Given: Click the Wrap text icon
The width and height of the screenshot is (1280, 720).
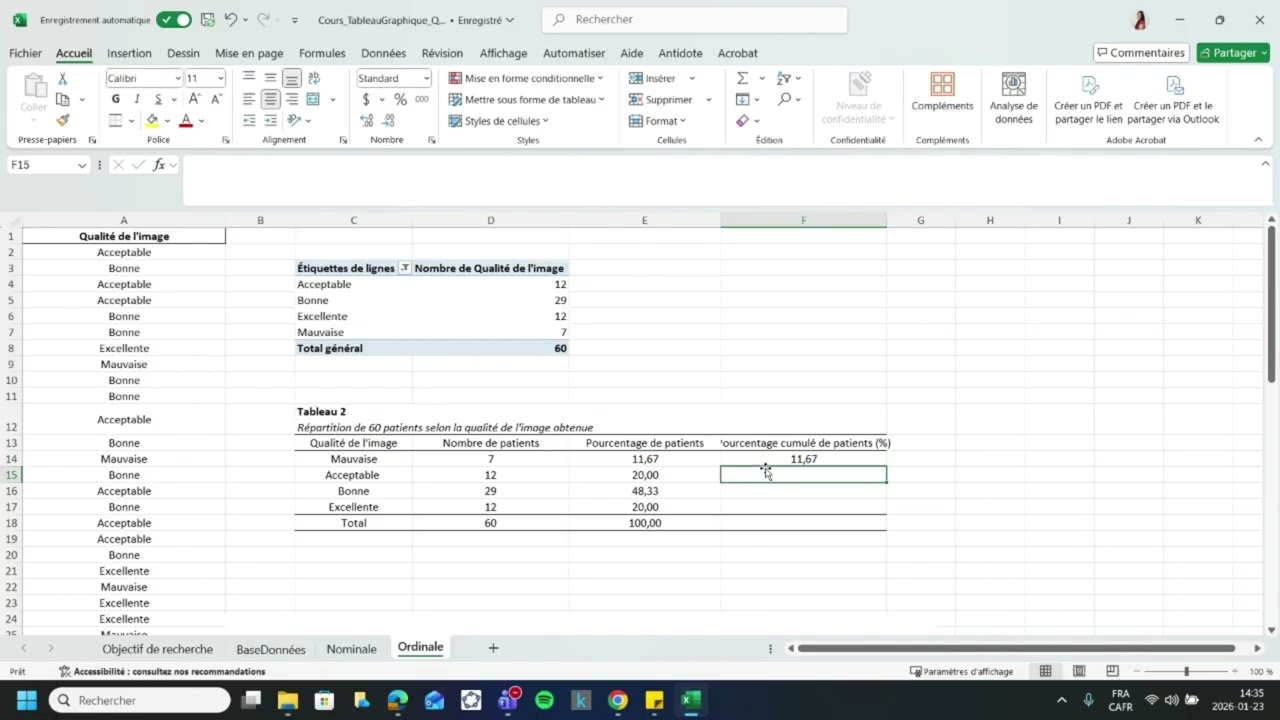Looking at the screenshot, I should (314, 78).
